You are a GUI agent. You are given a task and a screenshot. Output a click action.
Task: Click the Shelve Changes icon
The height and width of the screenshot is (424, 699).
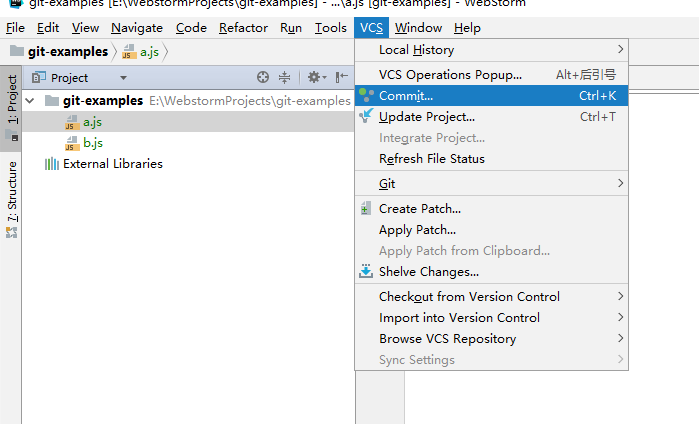(x=366, y=271)
